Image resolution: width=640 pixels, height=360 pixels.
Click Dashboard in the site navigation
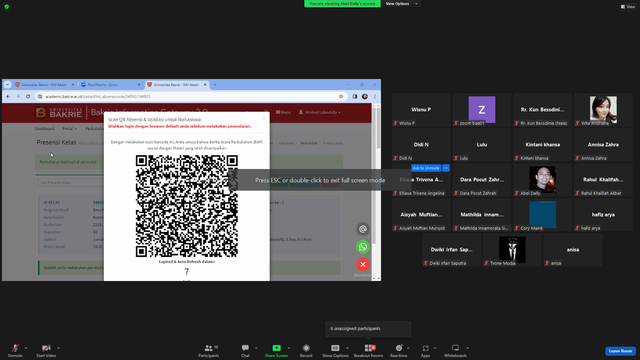[x=44, y=129]
